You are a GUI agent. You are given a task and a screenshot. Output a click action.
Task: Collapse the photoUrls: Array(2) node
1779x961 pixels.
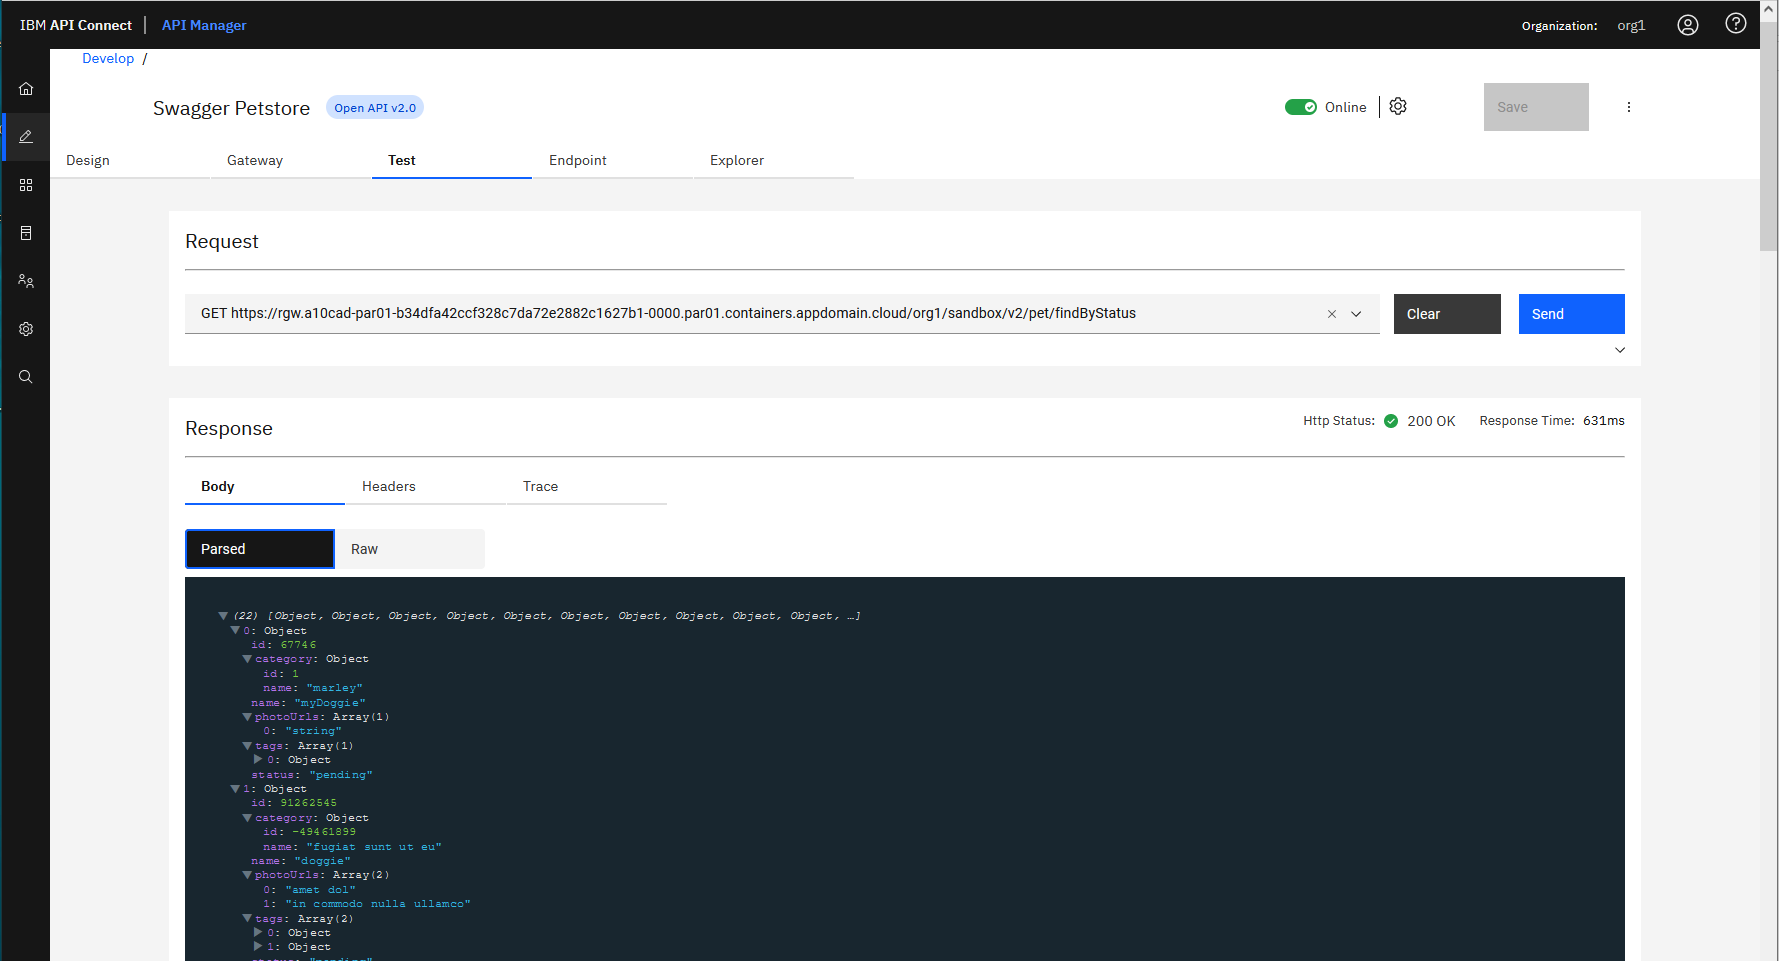(x=247, y=875)
